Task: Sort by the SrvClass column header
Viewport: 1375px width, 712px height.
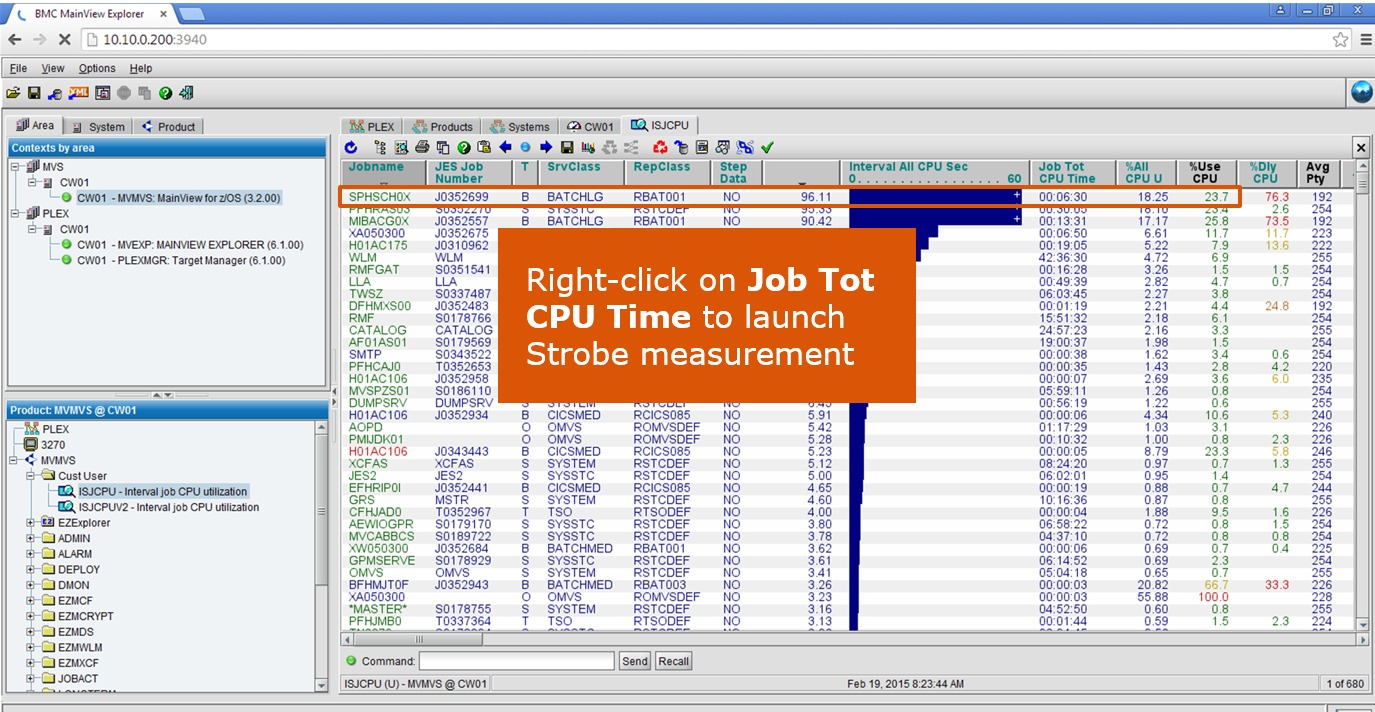Action: pos(582,172)
